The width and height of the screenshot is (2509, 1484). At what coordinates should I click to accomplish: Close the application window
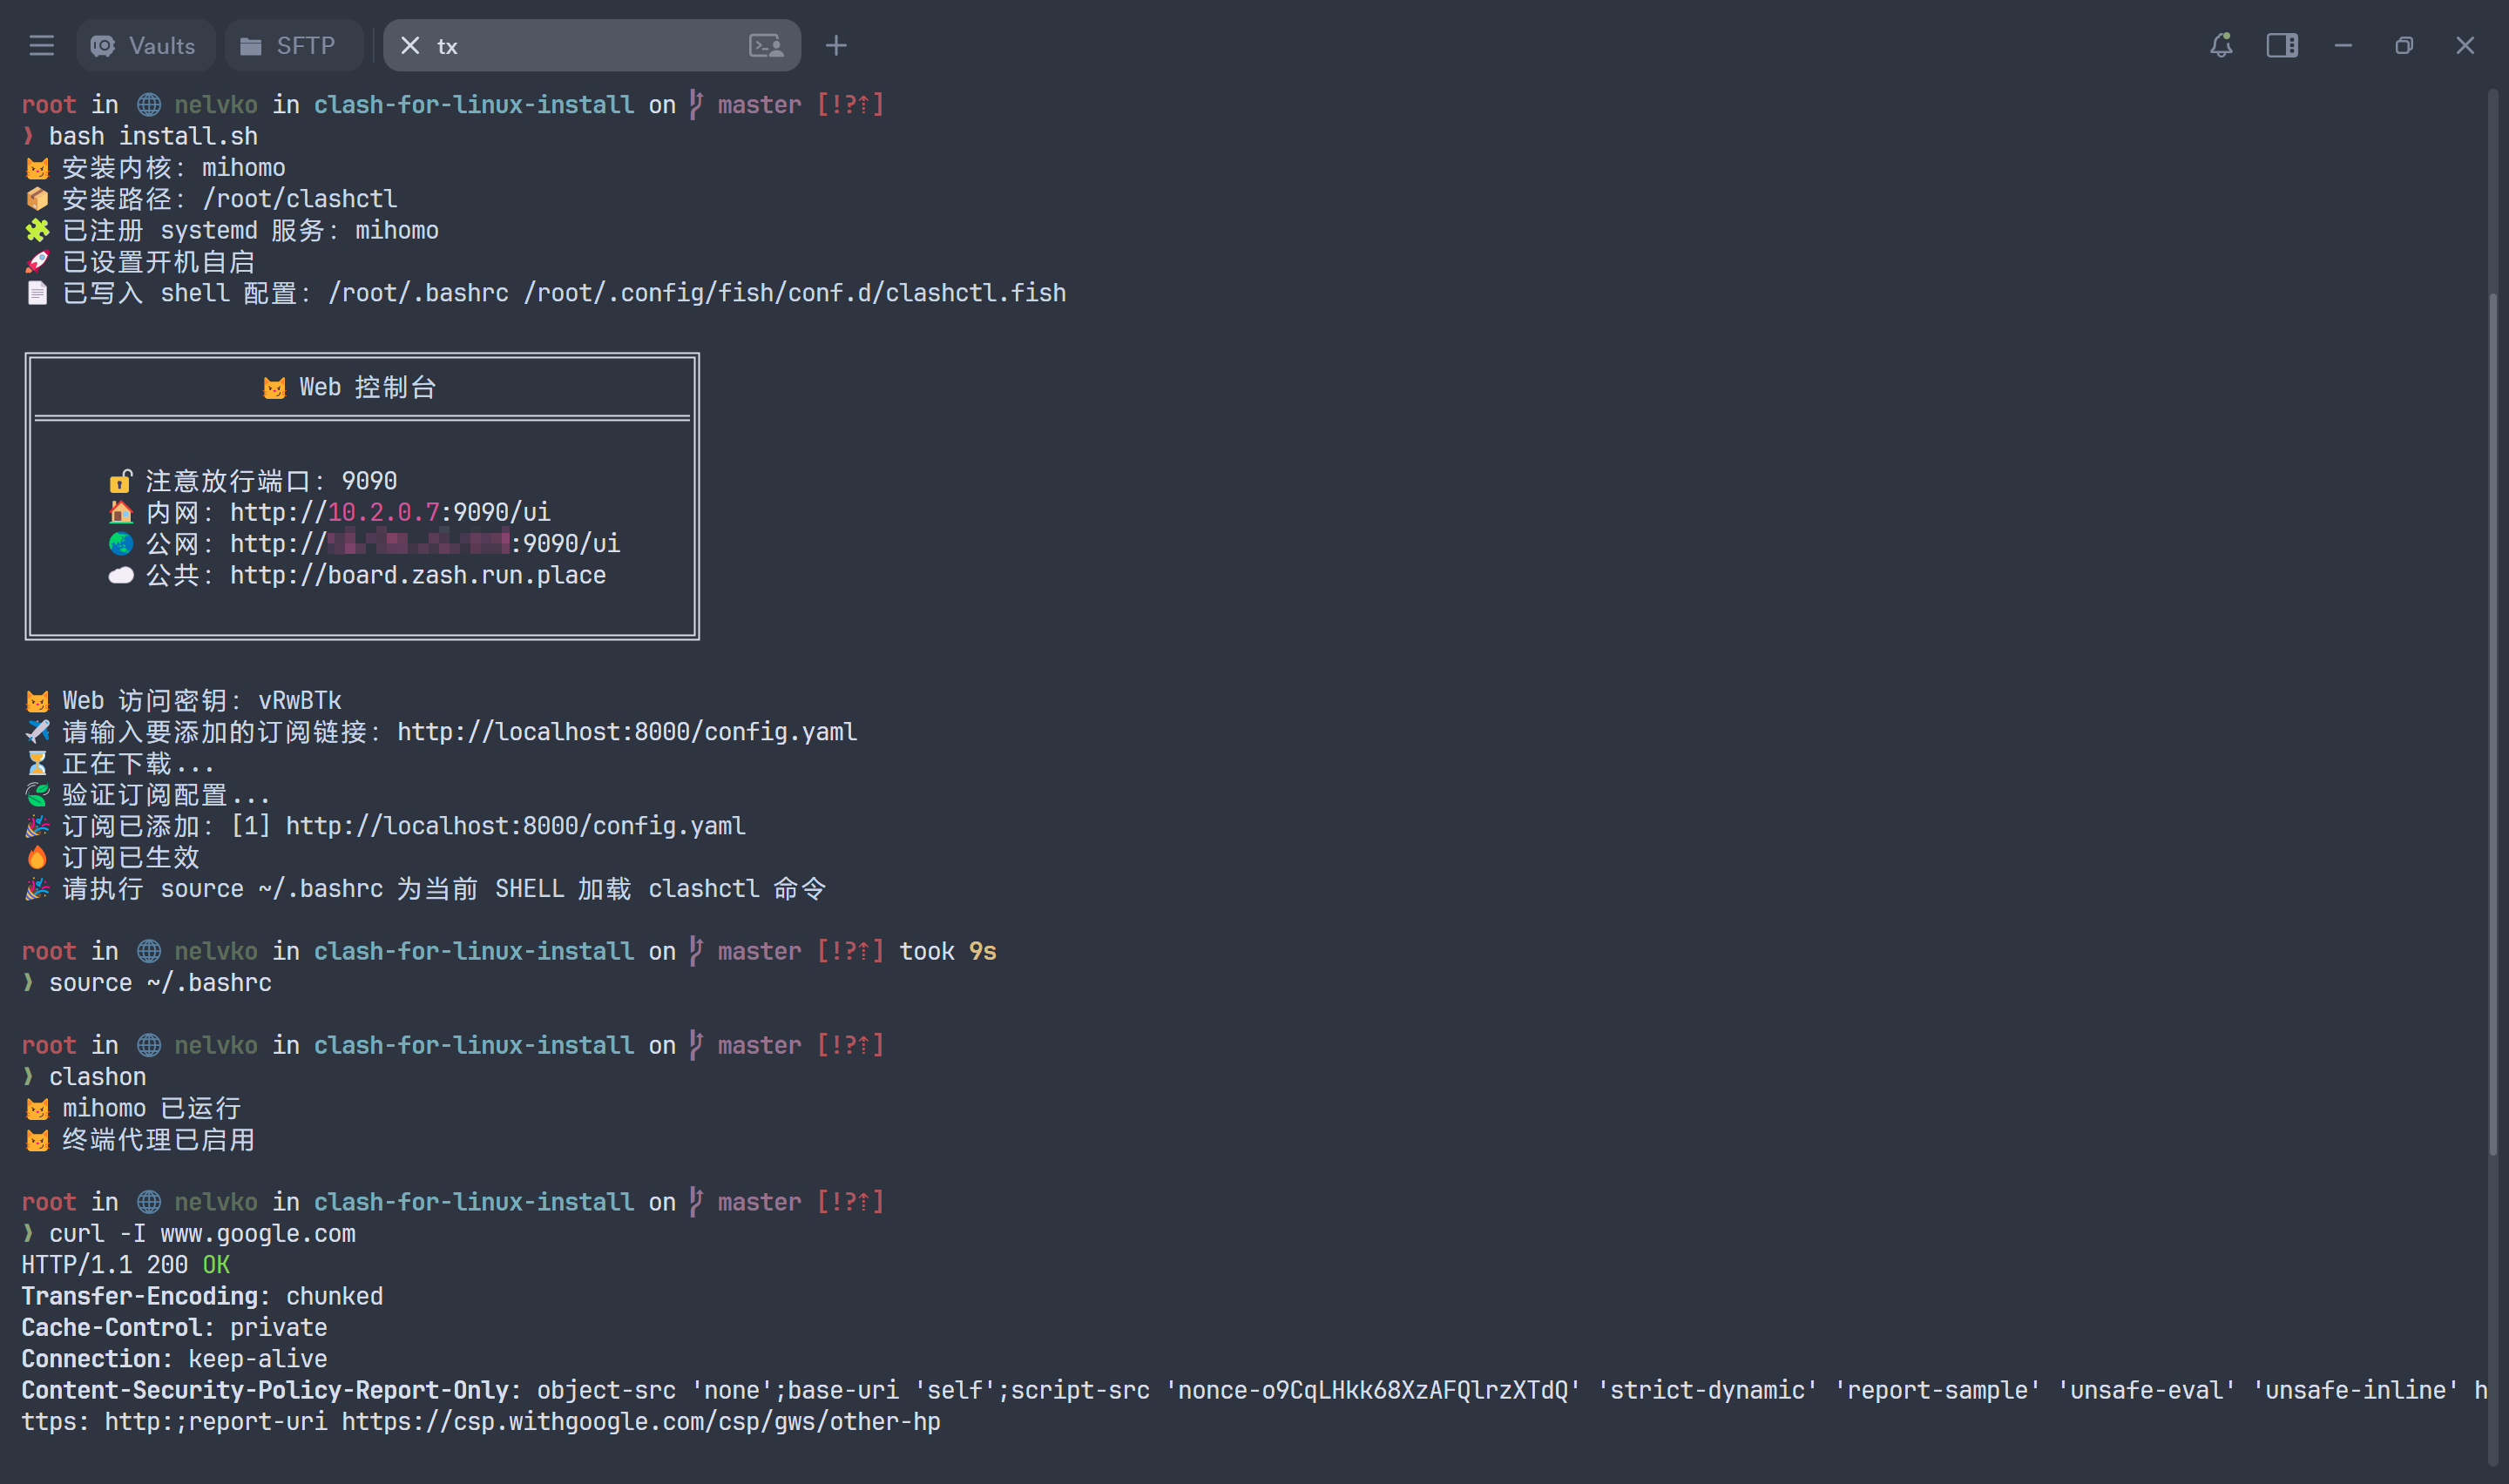[x=2465, y=46]
